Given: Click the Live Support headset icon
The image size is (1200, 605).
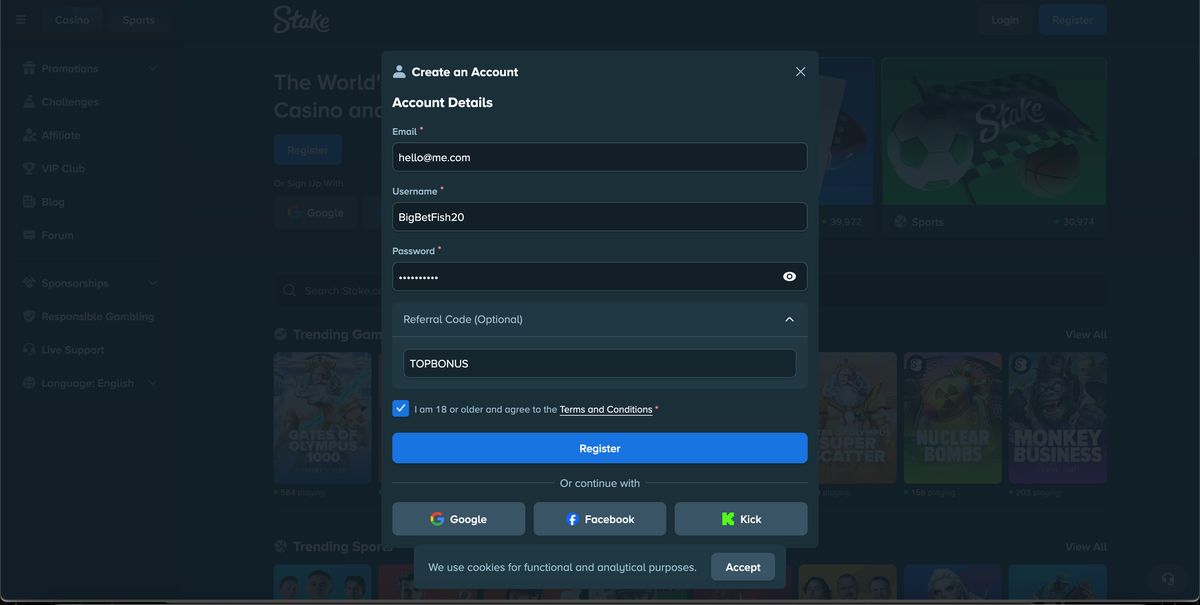Looking at the screenshot, I should click(29, 350).
